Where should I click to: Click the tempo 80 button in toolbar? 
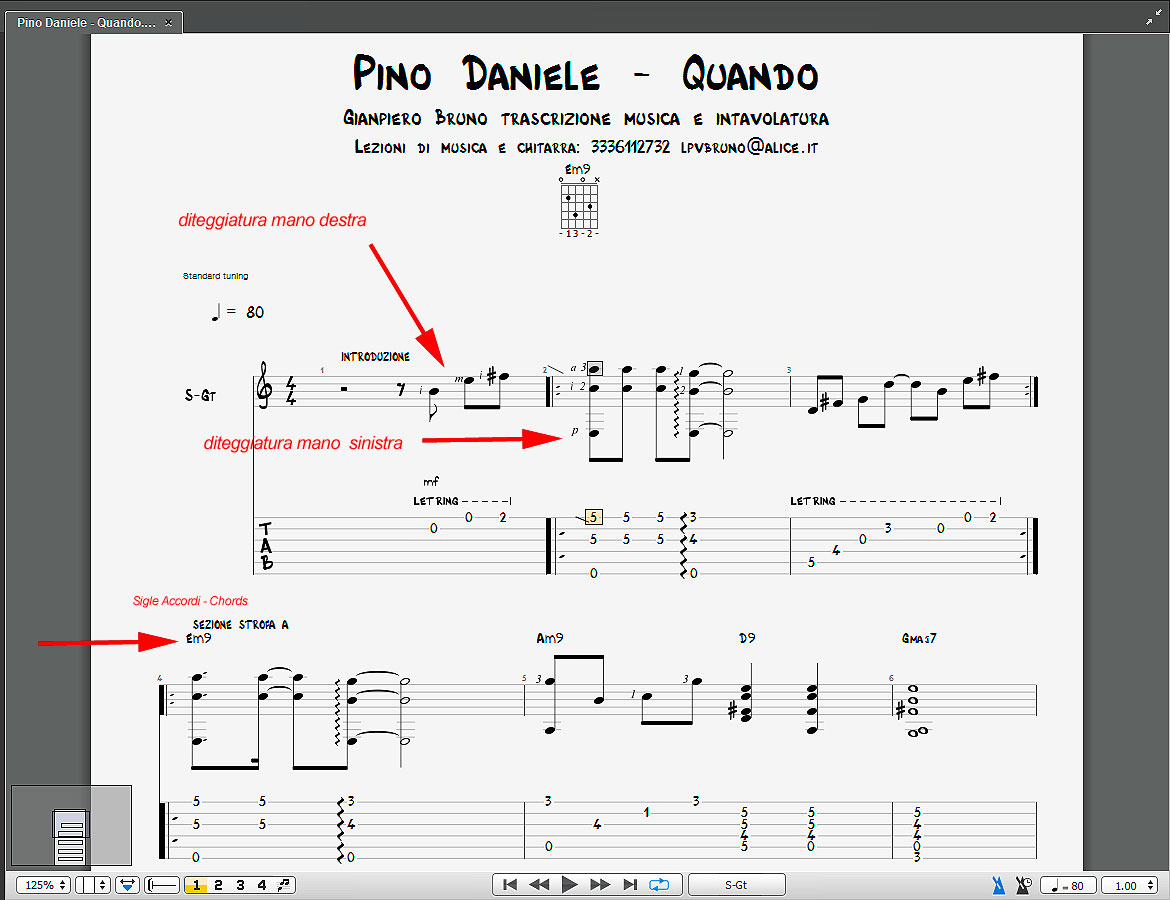point(1068,885)
